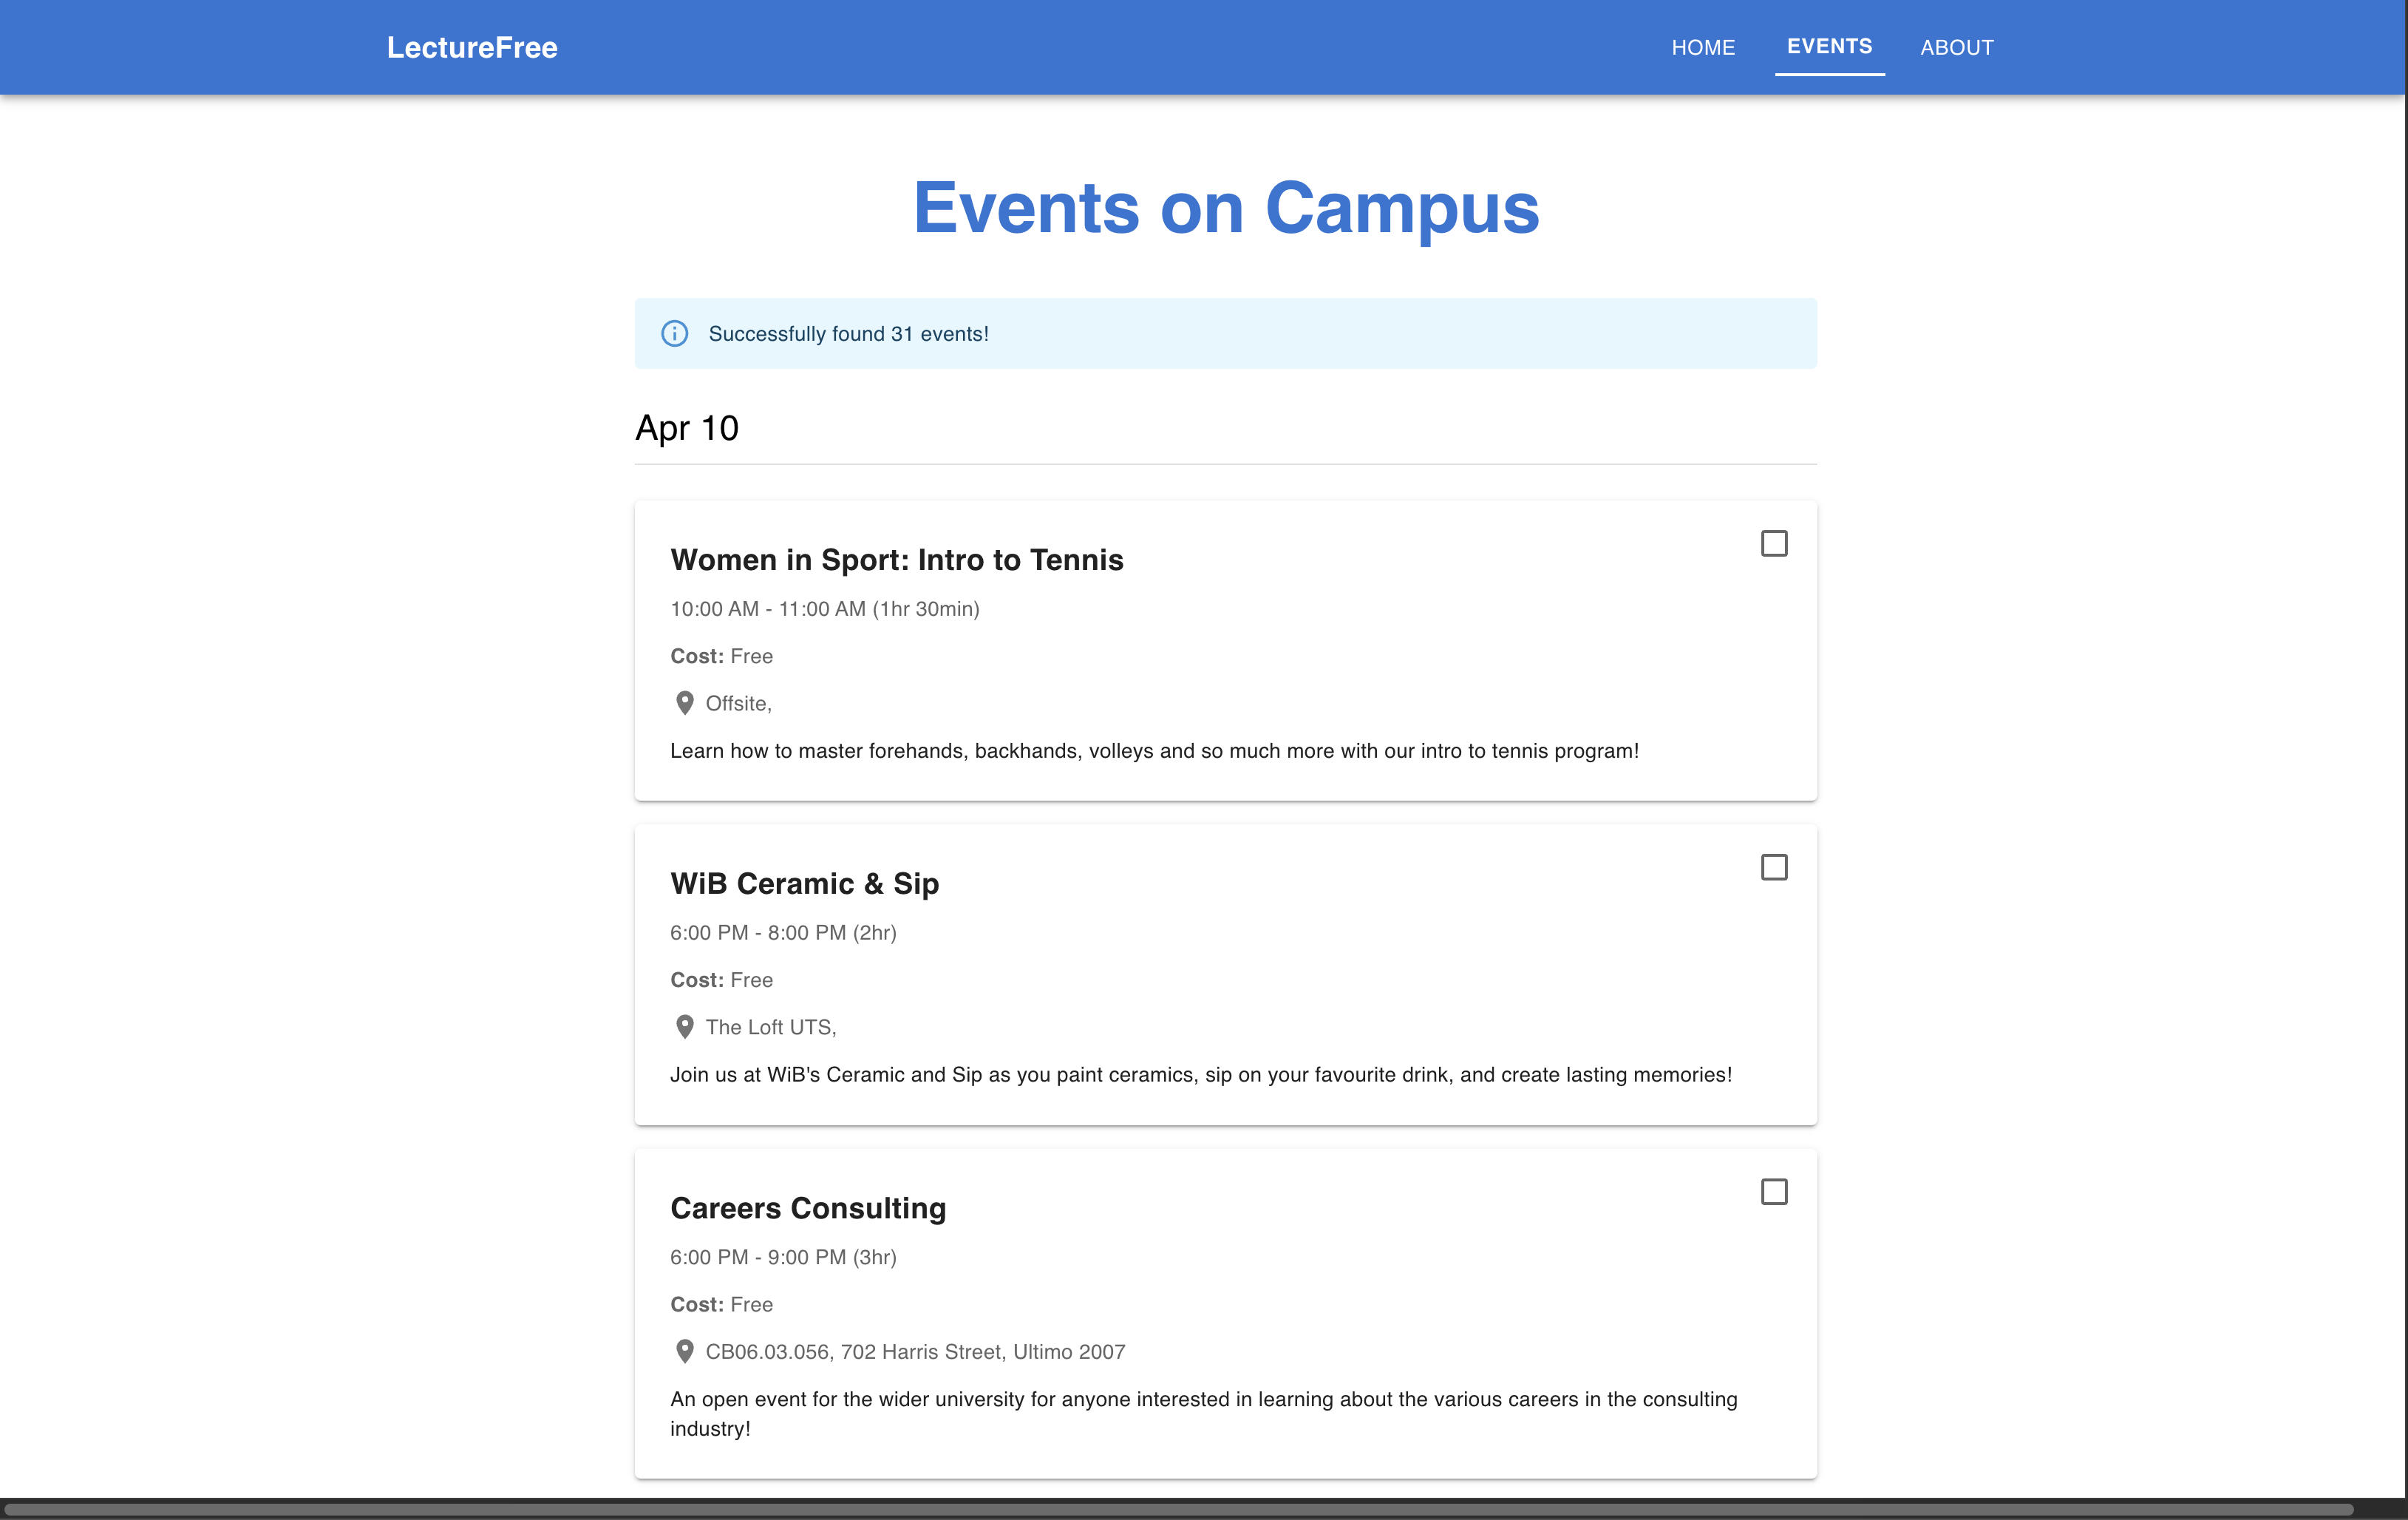2408x1520 pixels.
Task: Click the location pin beside Offsite
Action: click(x=685, y=703)
